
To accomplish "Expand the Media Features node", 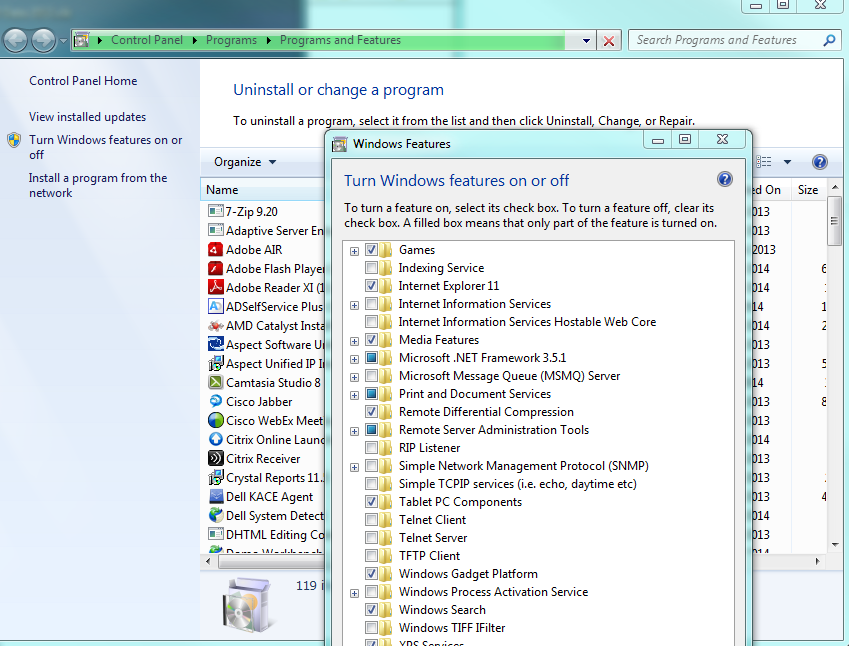I will 354,341.
